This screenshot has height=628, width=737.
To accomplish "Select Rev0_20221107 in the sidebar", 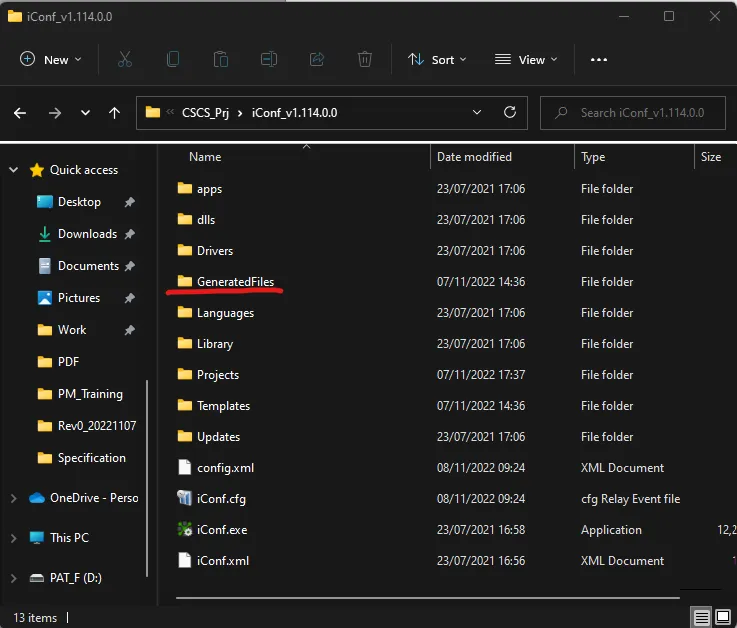I will tap(97, 426).
